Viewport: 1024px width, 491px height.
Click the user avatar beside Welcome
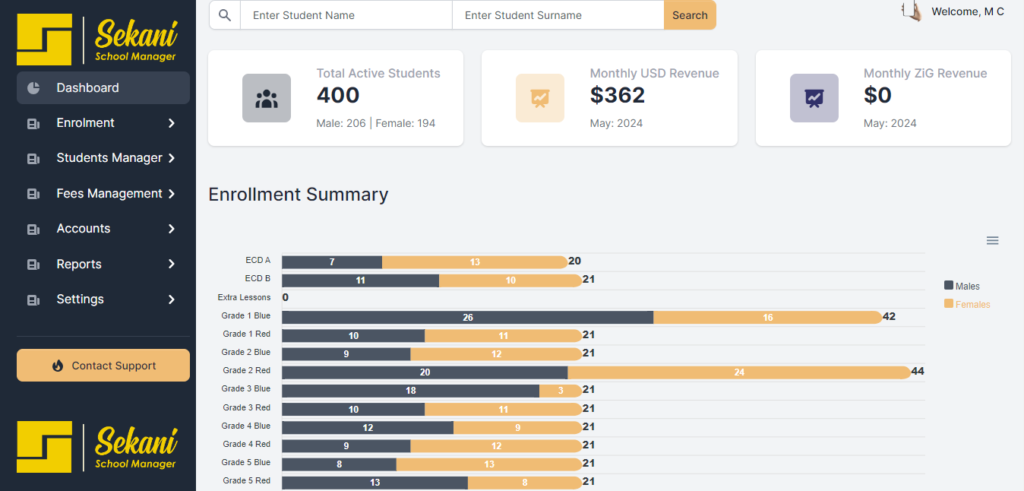click(x=910, y=11)
